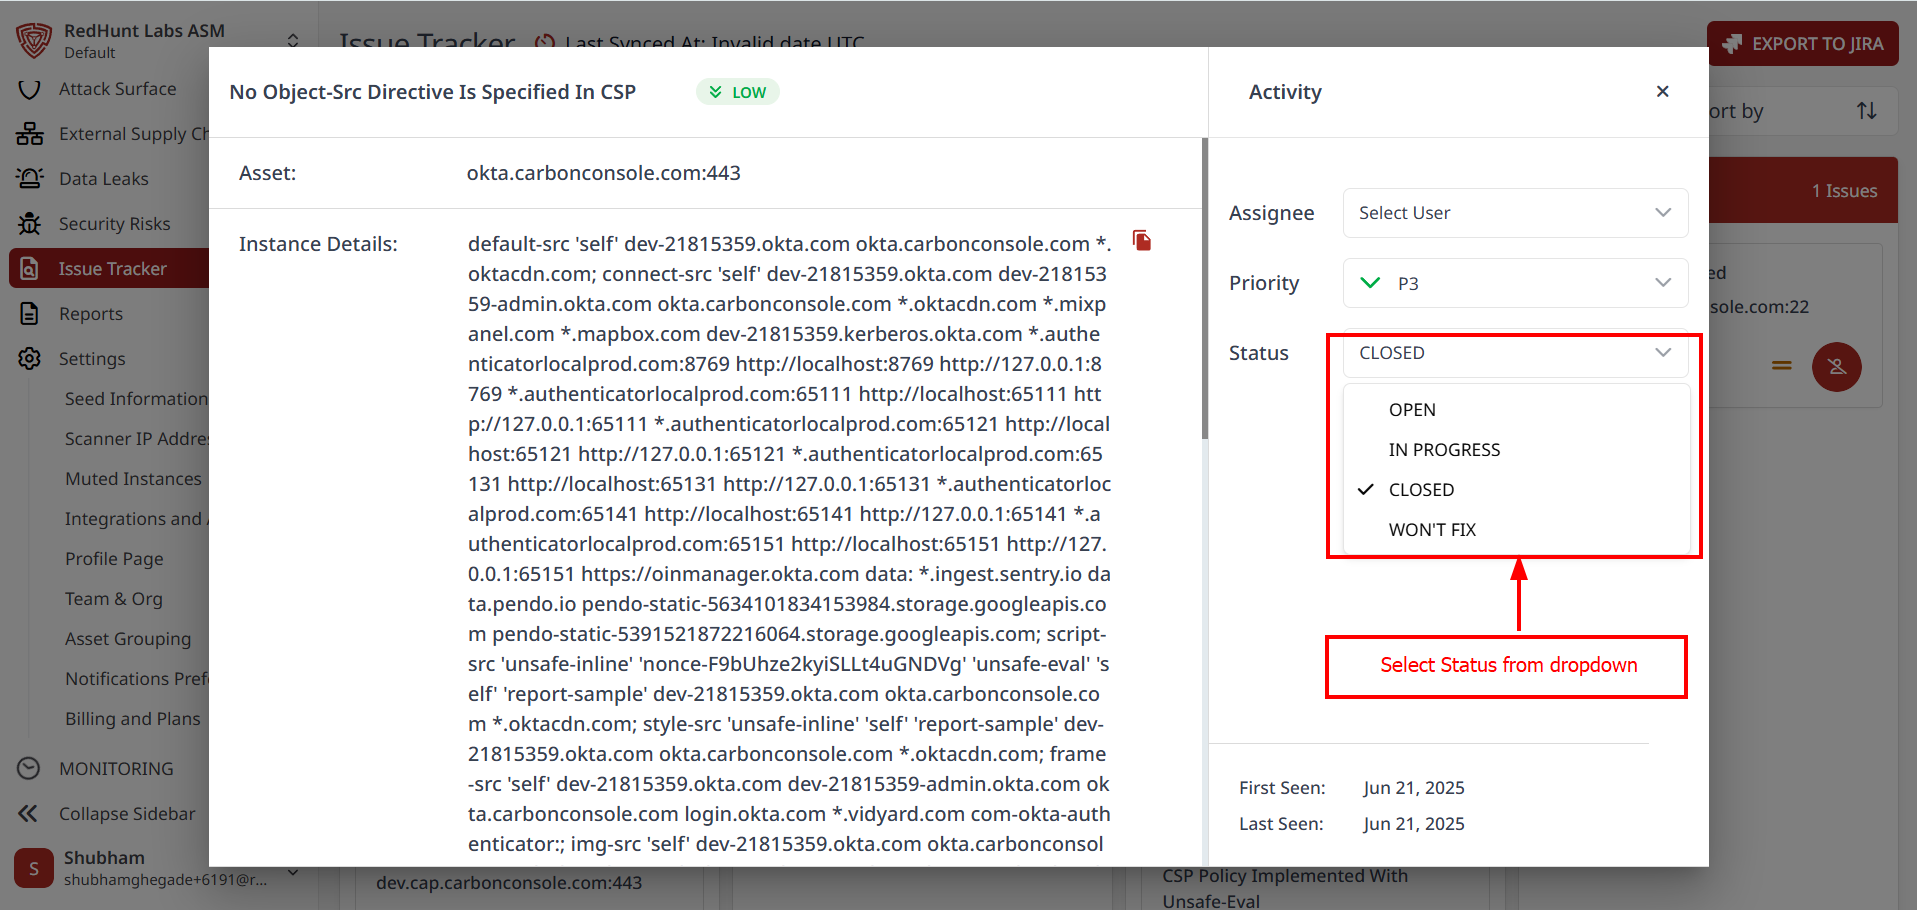Image resolution: width=1917 pixels, height=910 pixels.
Task: Click the Jira icon in the export button
Action: [x=1733, y=44]
